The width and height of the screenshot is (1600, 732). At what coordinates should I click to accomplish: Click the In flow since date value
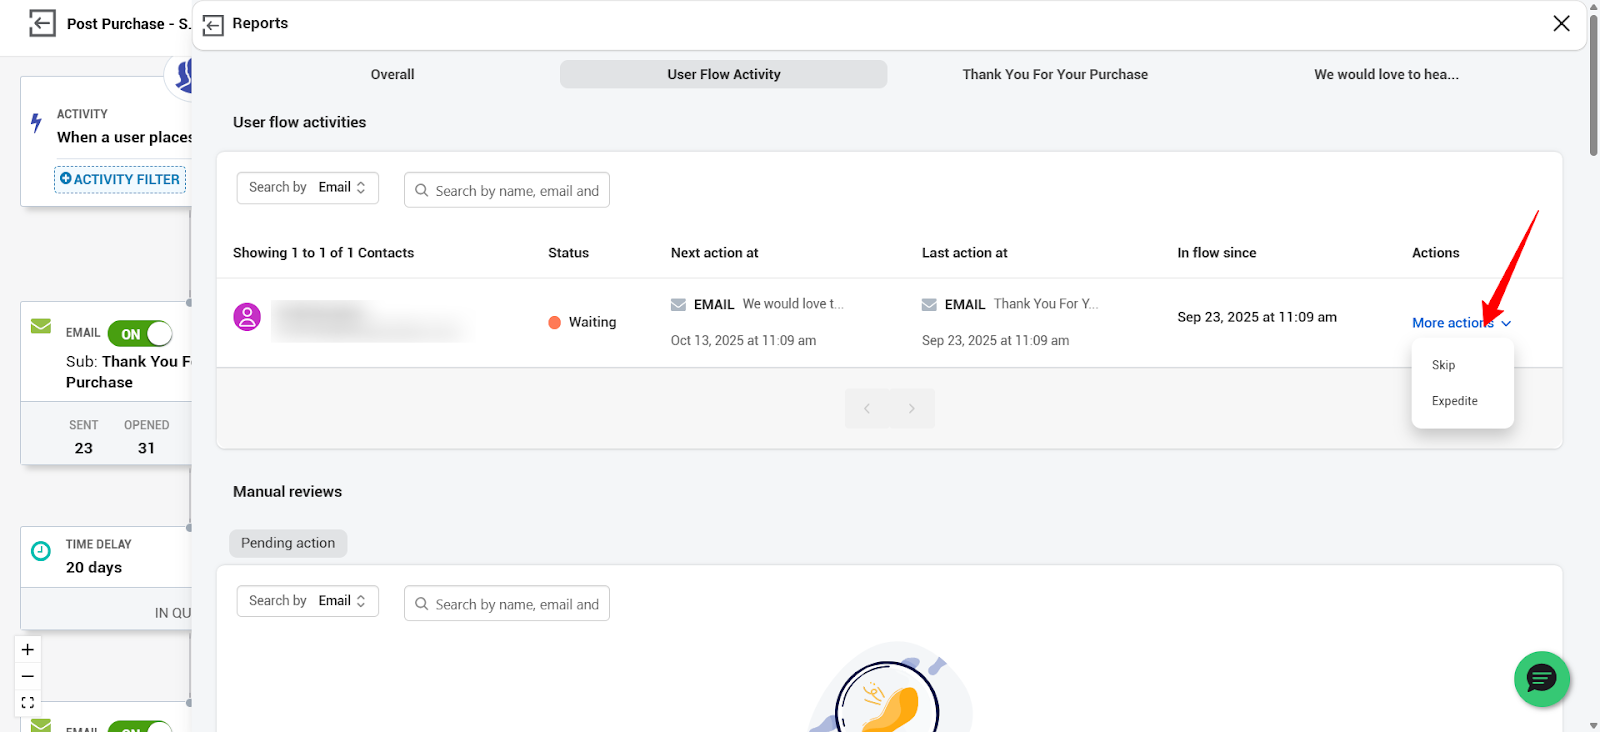(1257, 317)
